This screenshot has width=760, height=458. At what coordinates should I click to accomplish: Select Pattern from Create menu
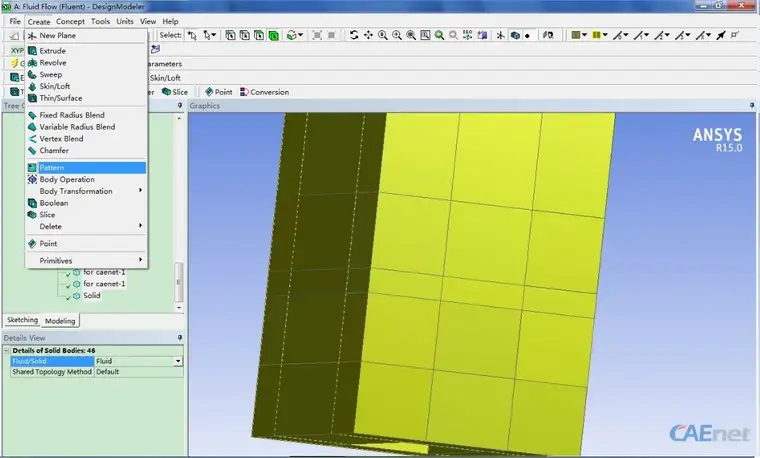(x=86, y=168)
